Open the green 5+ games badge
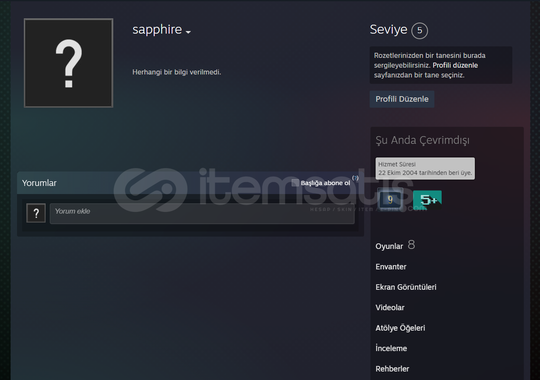This screenshot has width=540, height=380. 427,199
